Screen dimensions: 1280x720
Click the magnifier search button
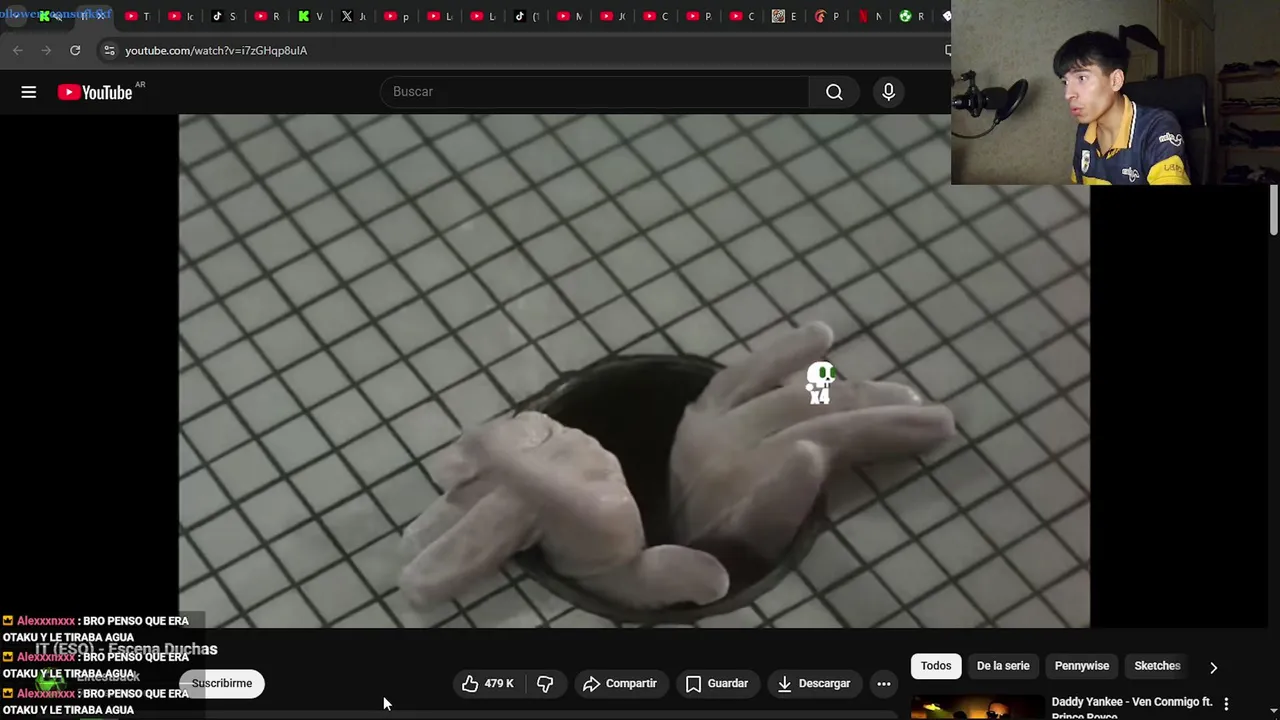(x=834, y=92)
